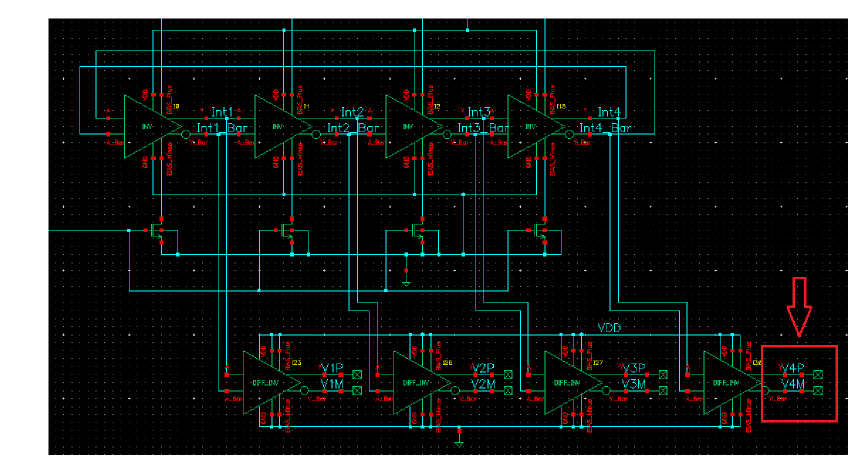Select the ground symbol under the NMOS transistor row
This screenshot has height=468, width=860.
pos(406,283)
